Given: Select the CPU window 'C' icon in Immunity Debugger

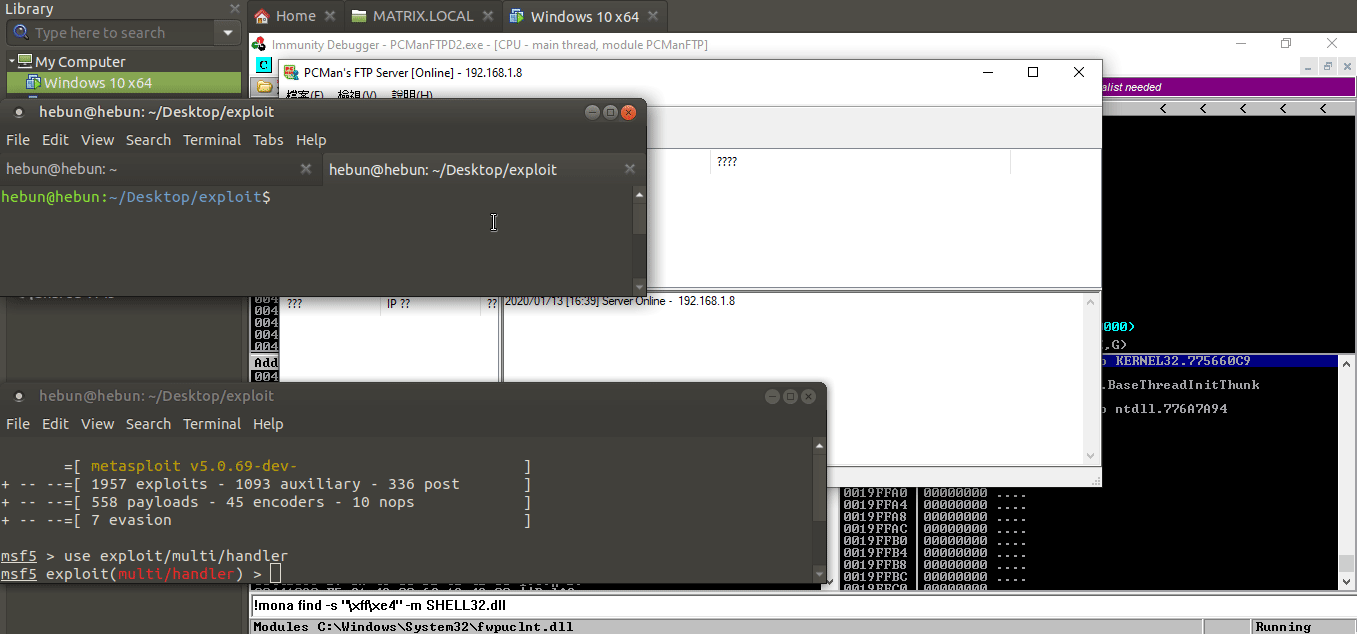Looking at the screenshot, I should pos(262,64).
